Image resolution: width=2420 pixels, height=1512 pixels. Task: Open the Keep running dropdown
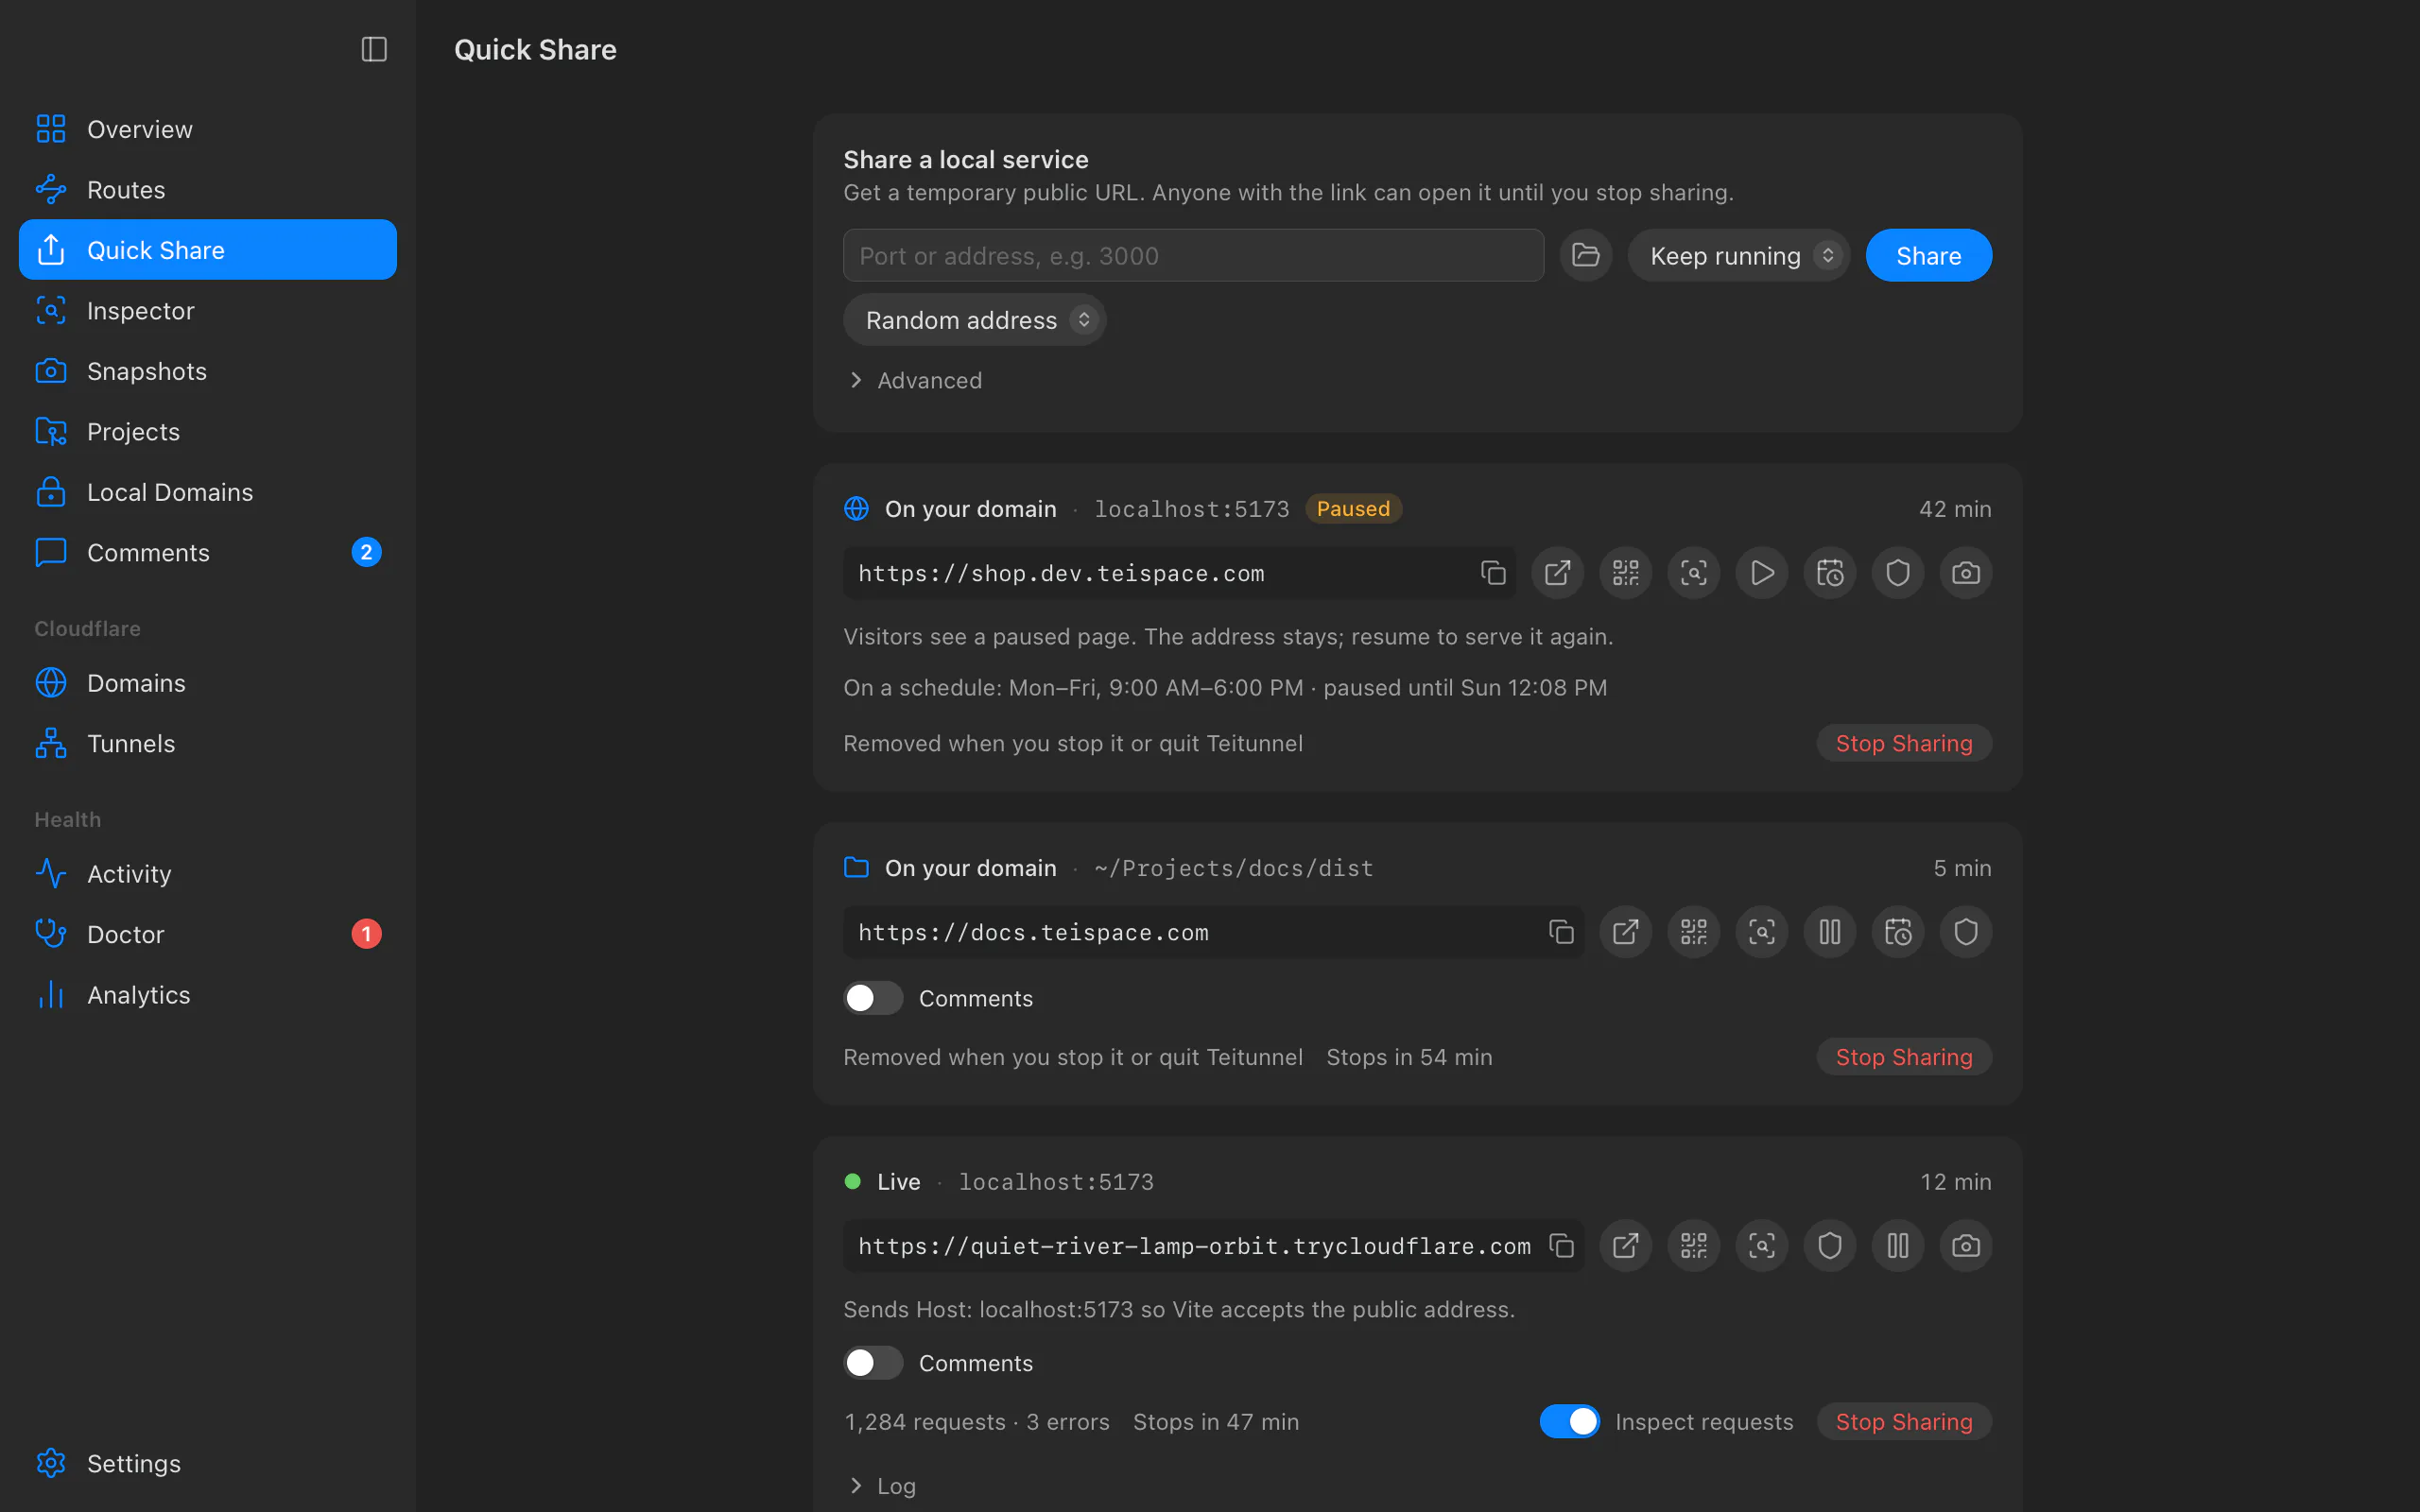[1738, 255]
